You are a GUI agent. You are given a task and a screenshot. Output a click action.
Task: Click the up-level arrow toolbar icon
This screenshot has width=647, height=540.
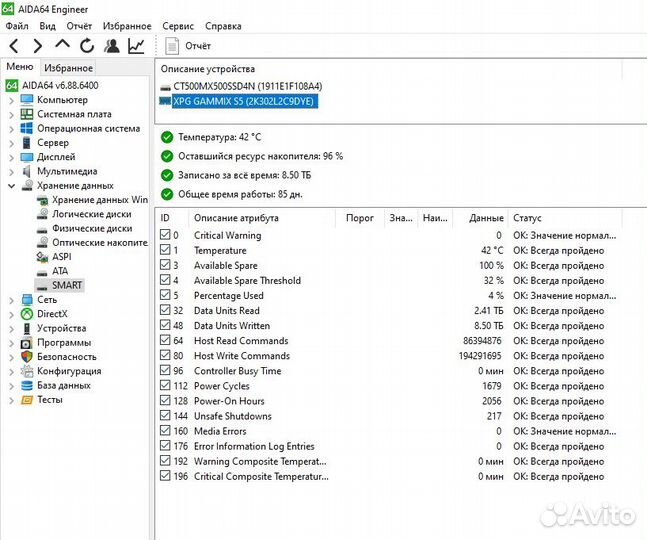click(x=62, y=45)
